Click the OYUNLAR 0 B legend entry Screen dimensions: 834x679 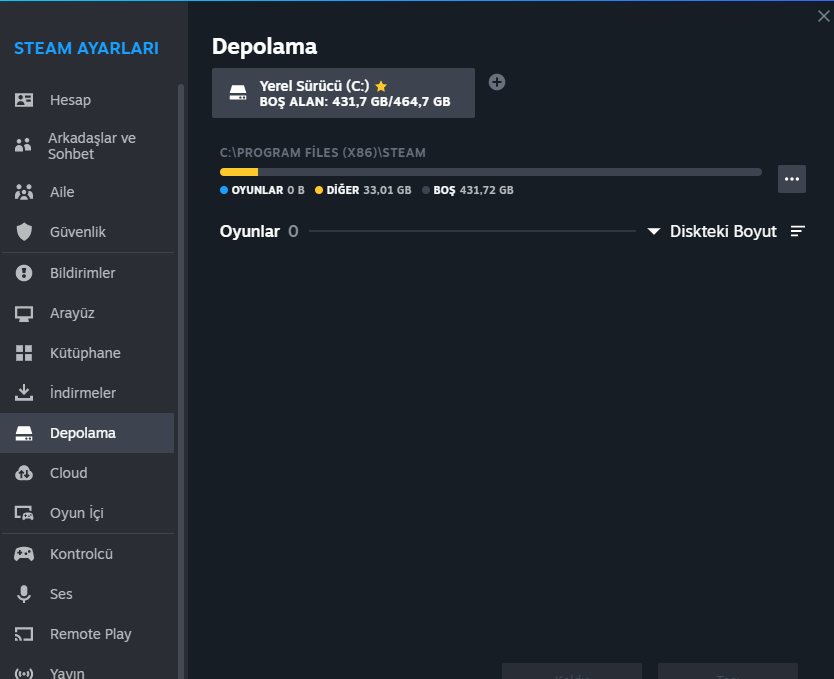tap(262, 190)
